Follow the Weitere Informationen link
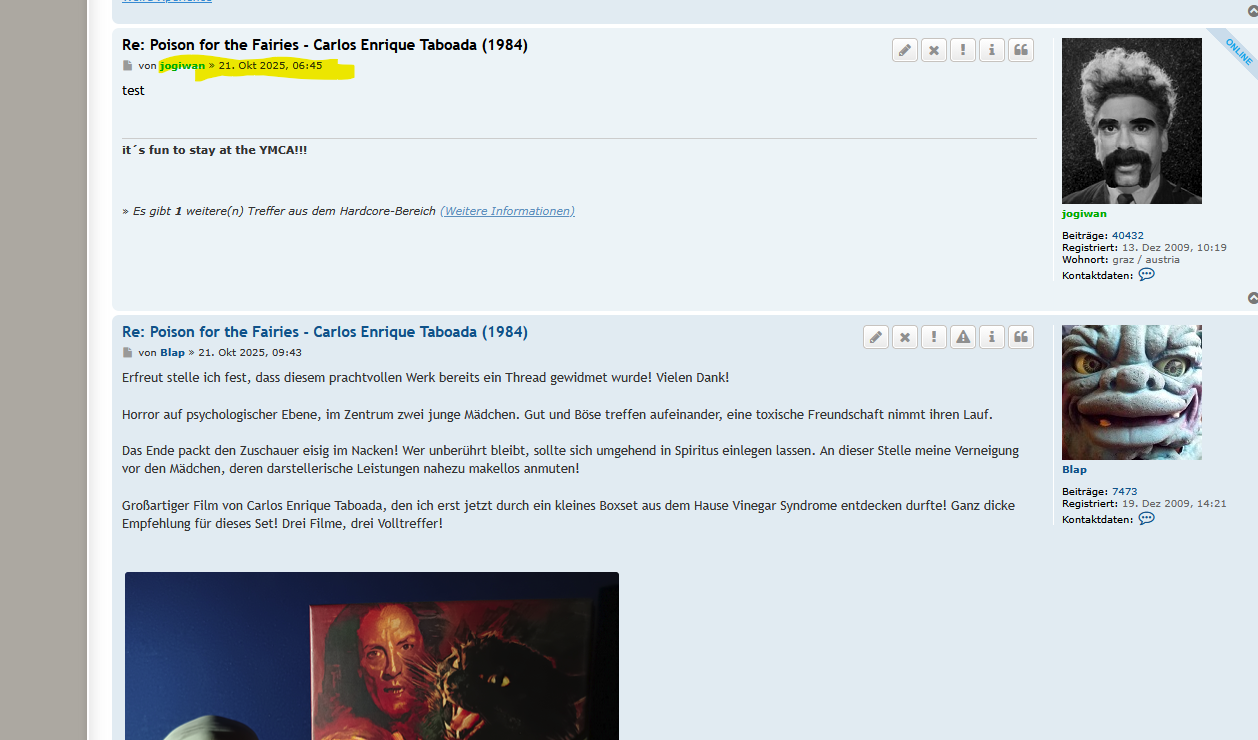The height and width of the screenshot is (740, 1258). [507, 211]
